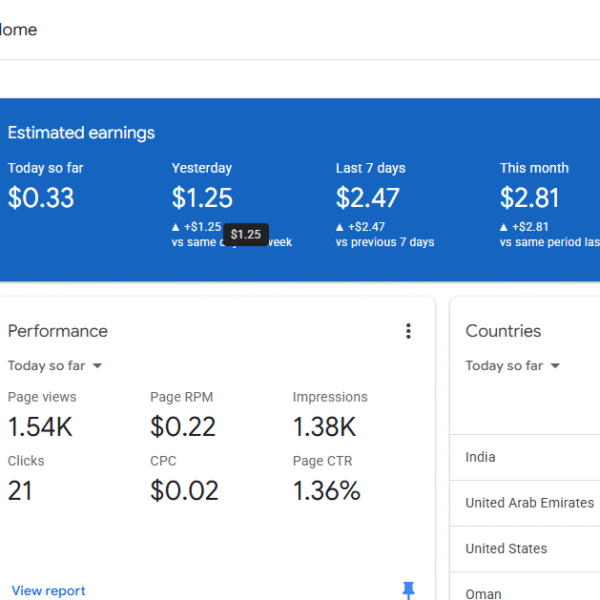Click the Today so far earnings $0.33
The image size is (600, 600).
point(41,198)
